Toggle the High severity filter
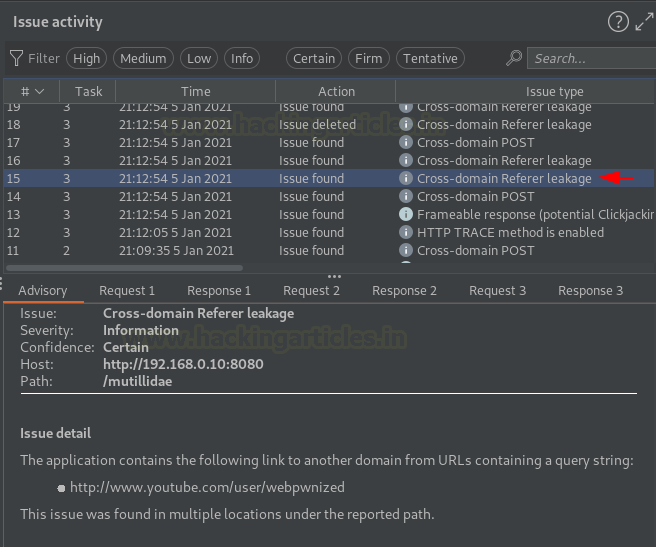The width and height of the screenshot is (656, 547). (x=87, y=59)
